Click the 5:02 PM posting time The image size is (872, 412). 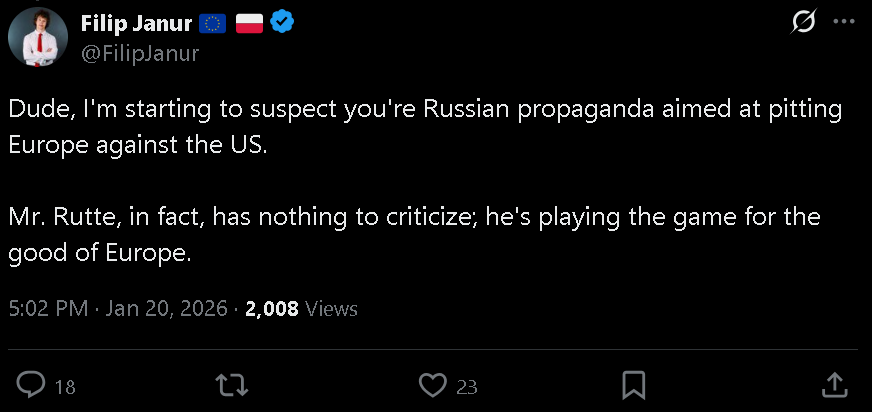point(48,309)
